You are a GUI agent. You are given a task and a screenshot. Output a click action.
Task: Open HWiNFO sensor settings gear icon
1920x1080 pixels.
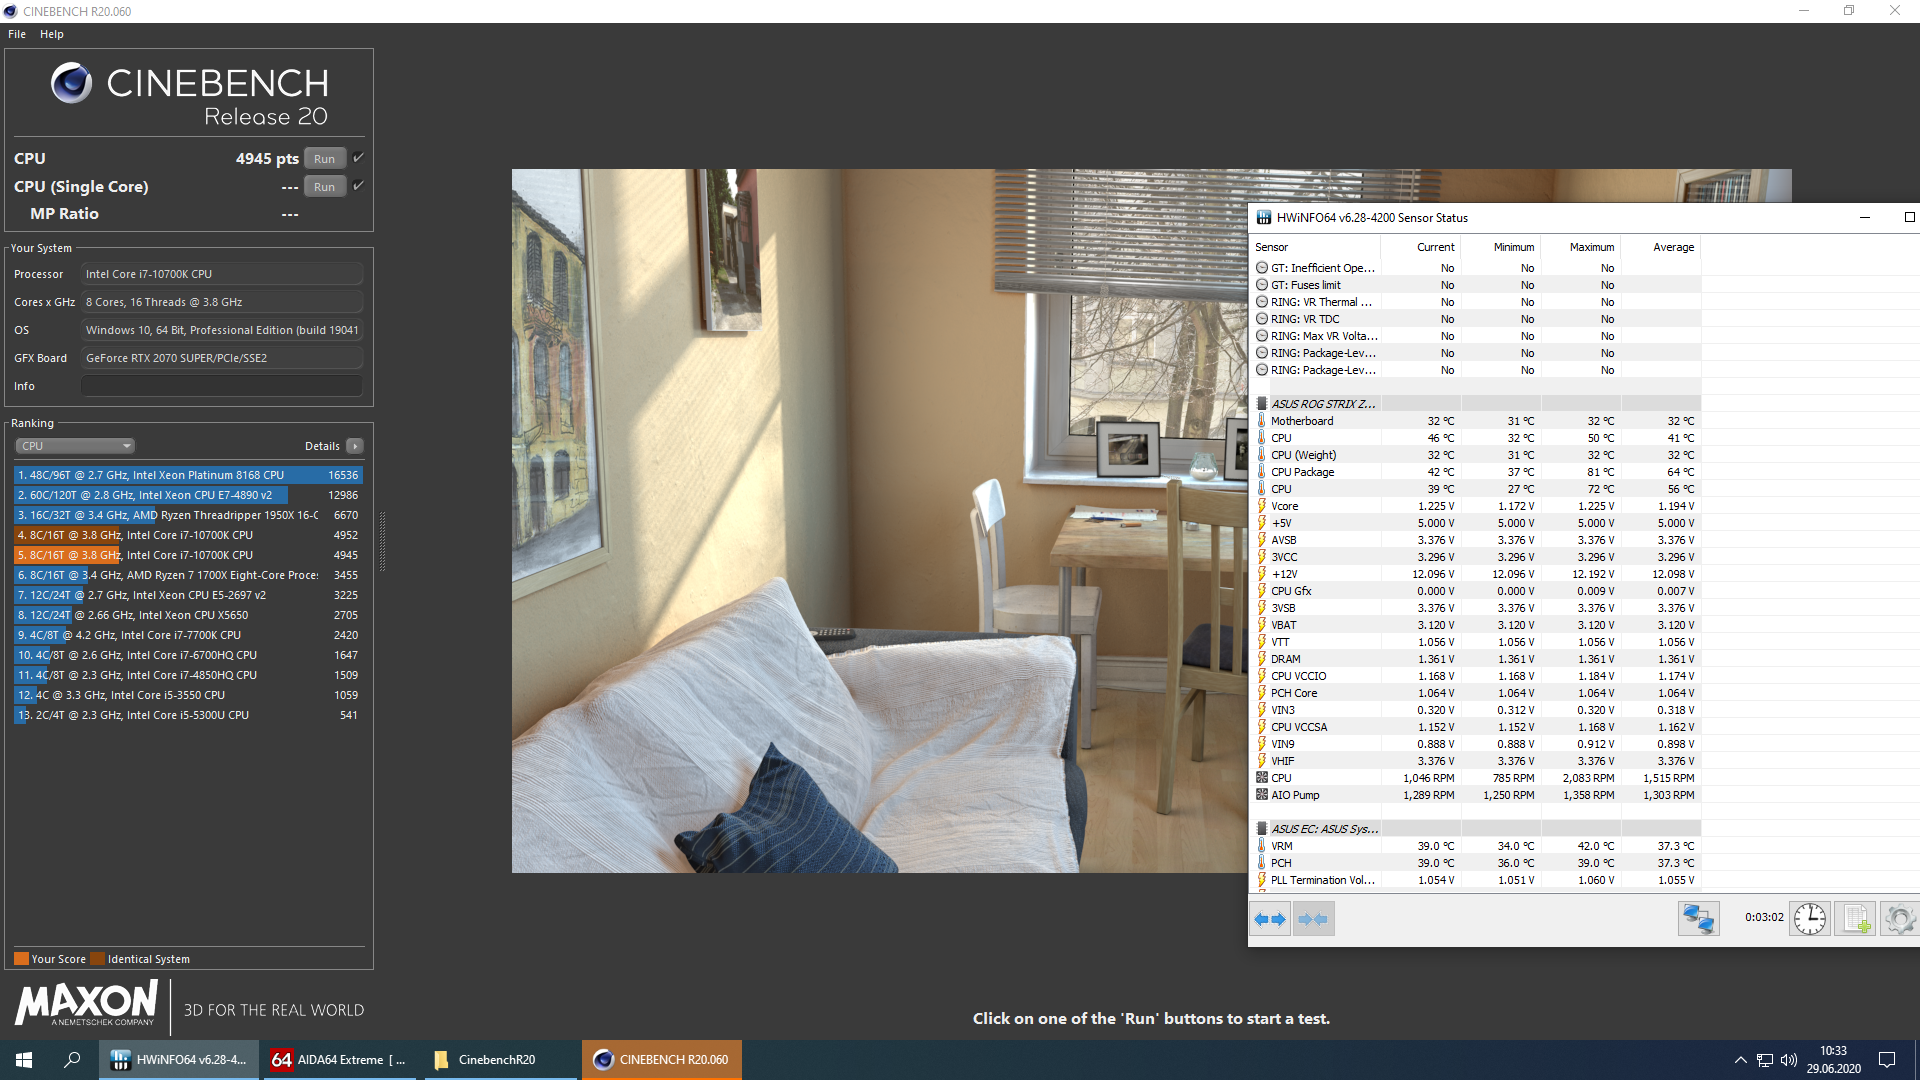(x=1900, y=919)
